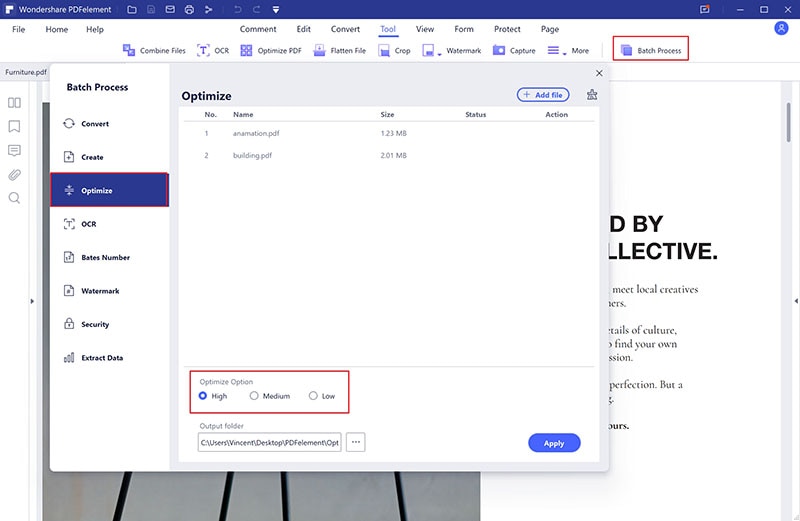800x521 pixels.
Task: Click Optimize PDF in ribbon
Action: point(271,51)
